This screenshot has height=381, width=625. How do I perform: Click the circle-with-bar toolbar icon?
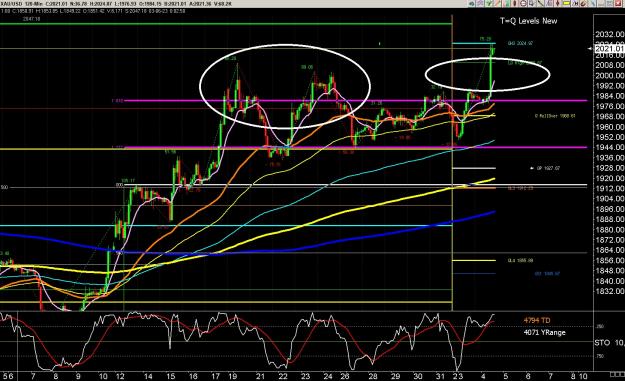coord(523,4)
